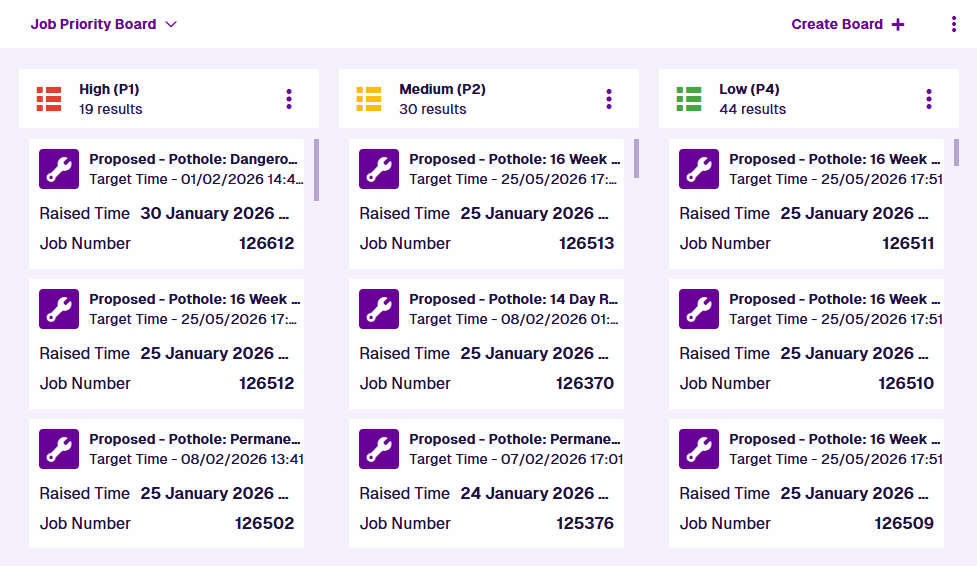Open the board-level three-dot menu
The height and width of the screenshot is (566, 977).
(954, 24)
